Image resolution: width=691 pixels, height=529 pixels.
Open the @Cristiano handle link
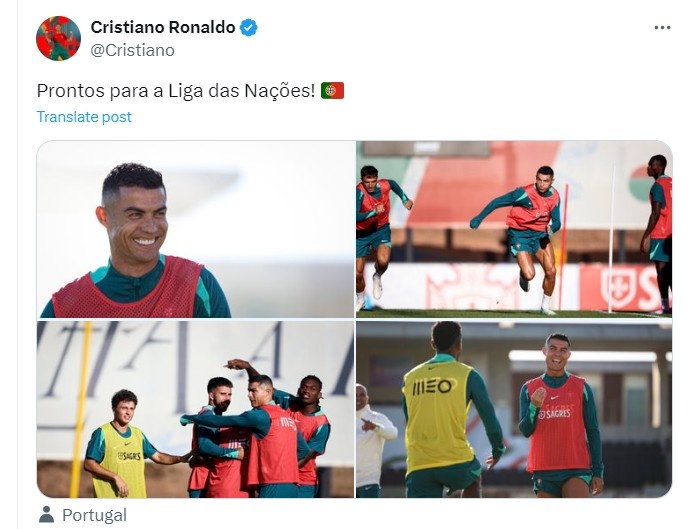coord(132,50)
